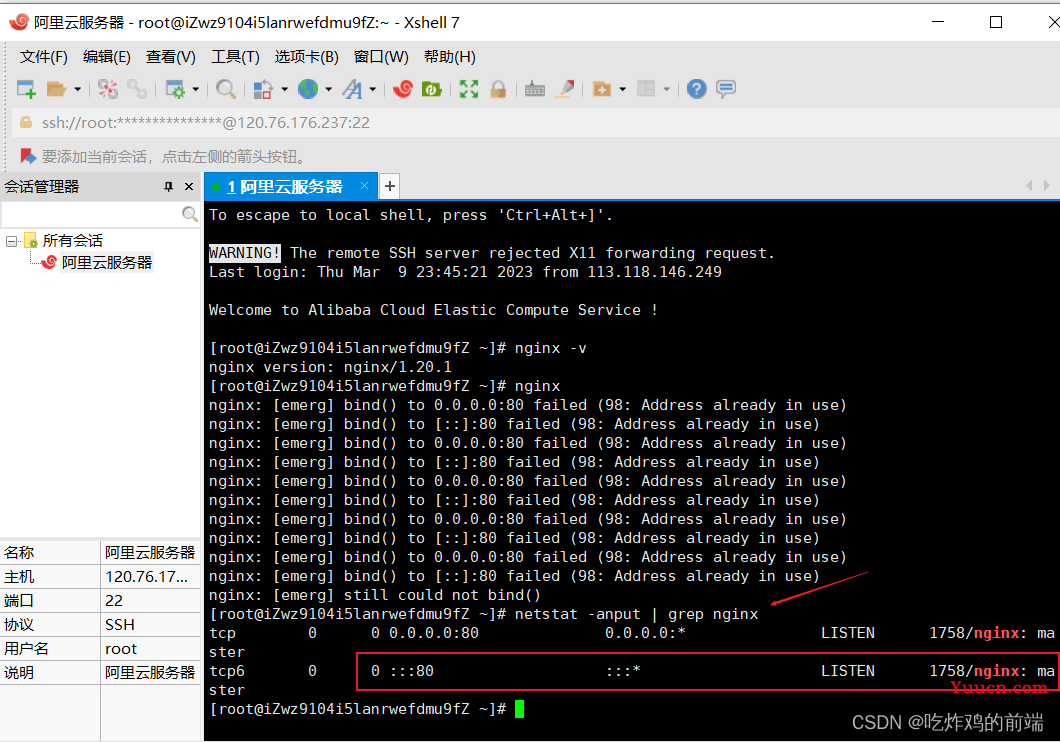Open Help blue question mark icon
This screenshot has height=742, width=1060.
pyautogui.click(x=696, y=89)
